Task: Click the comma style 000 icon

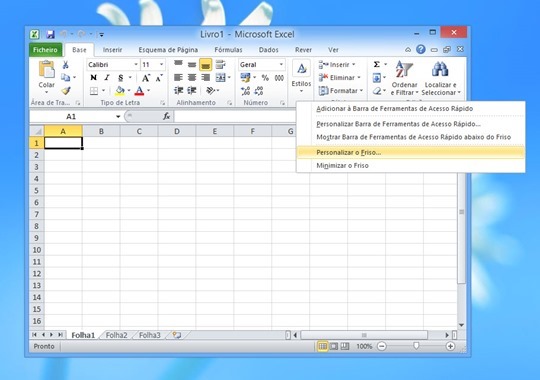Action: click(279, 78)
